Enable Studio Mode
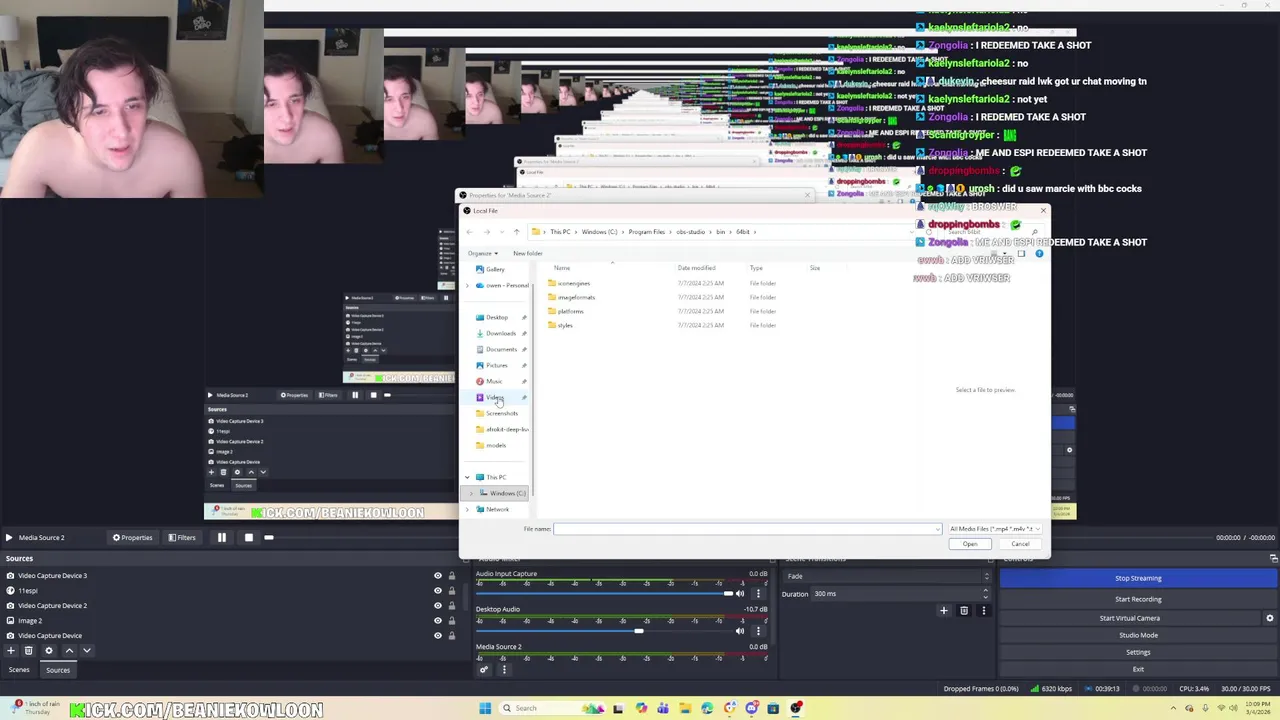Image resolution: width=1280 pixels, height=720 pixels. pyautogui.click(x=1138, y=635)
